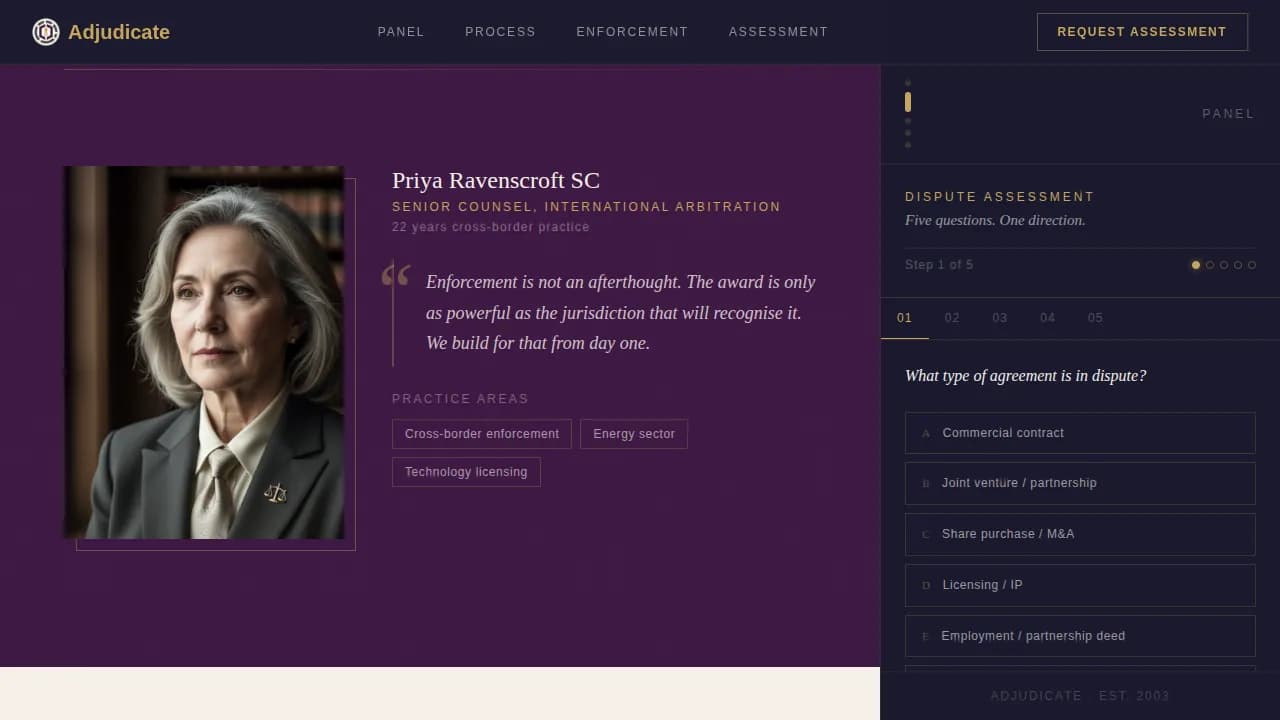Click the Technology licensing tag
This screenshot has height=720, width=1280.
coord(466,472)
